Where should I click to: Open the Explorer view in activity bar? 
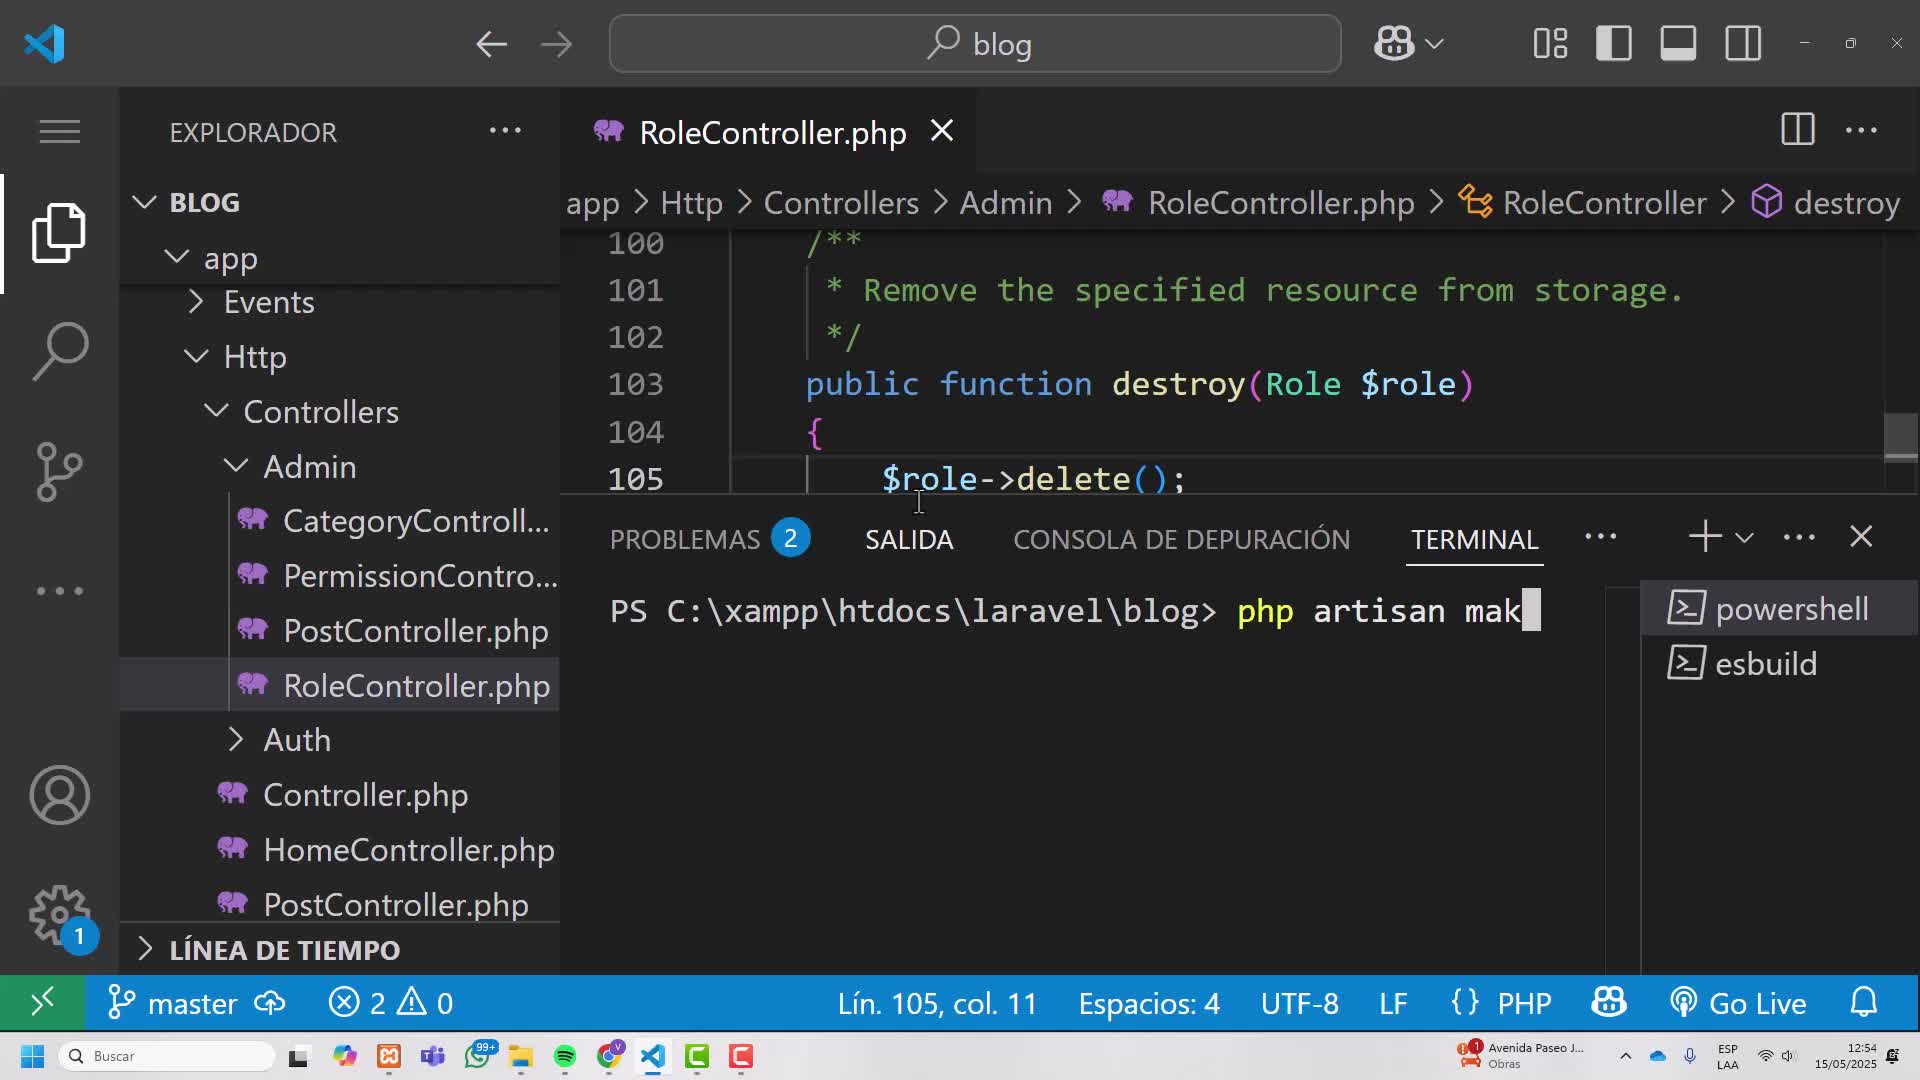59,233
